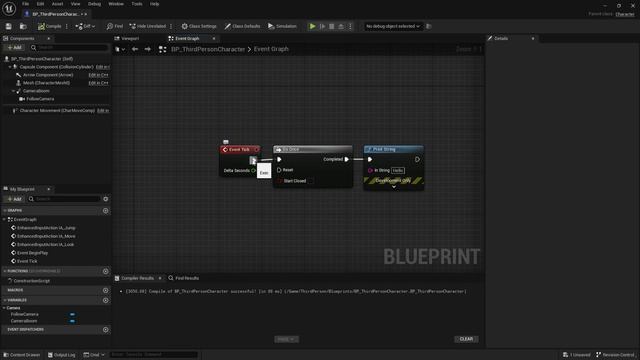The height and width of the screenshot is (360, 640).
Task: Save the blueprint with the floppy icon
Action: click(x=9, y=26)
